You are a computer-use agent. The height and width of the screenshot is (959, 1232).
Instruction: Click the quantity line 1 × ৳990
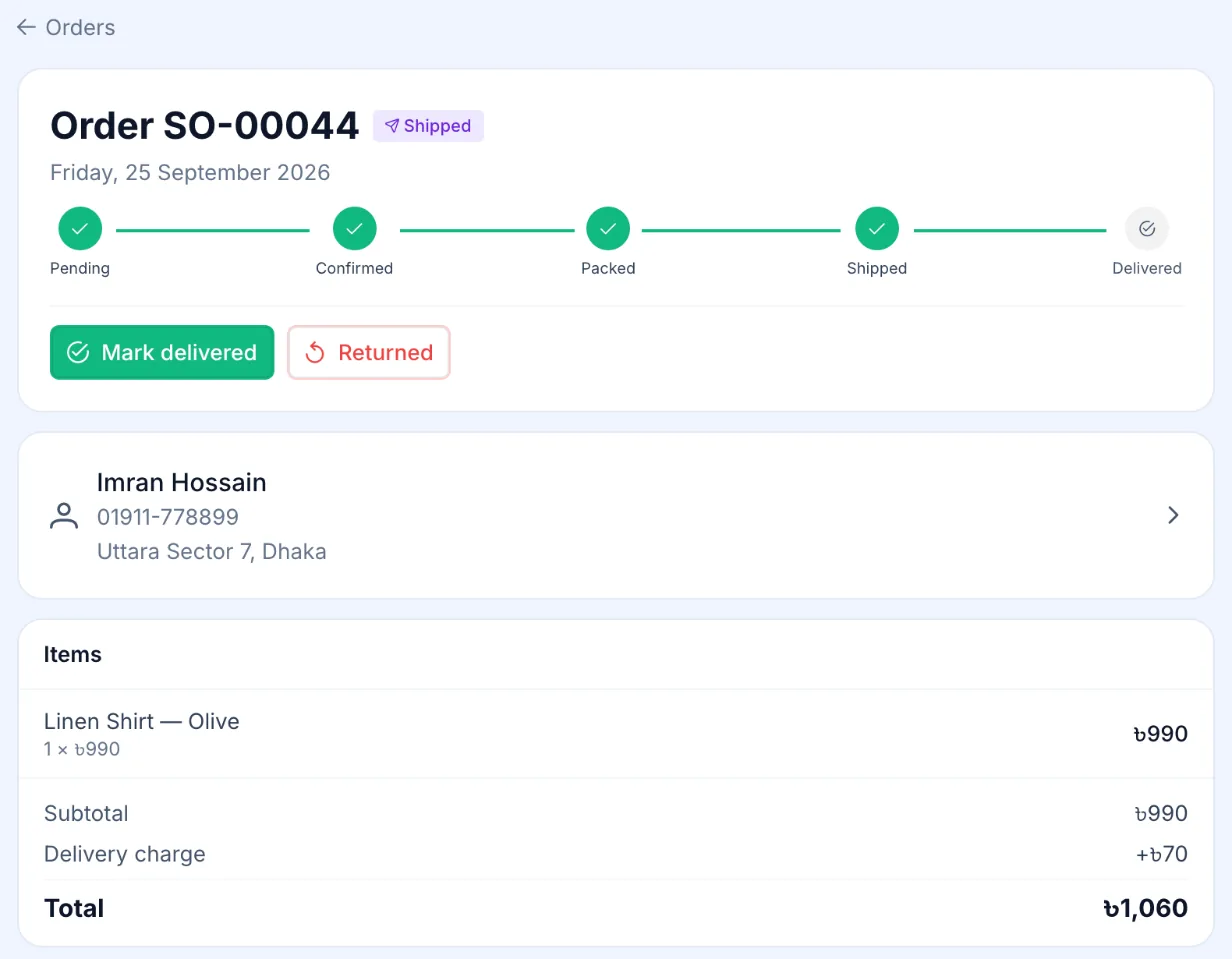point(82,749)
